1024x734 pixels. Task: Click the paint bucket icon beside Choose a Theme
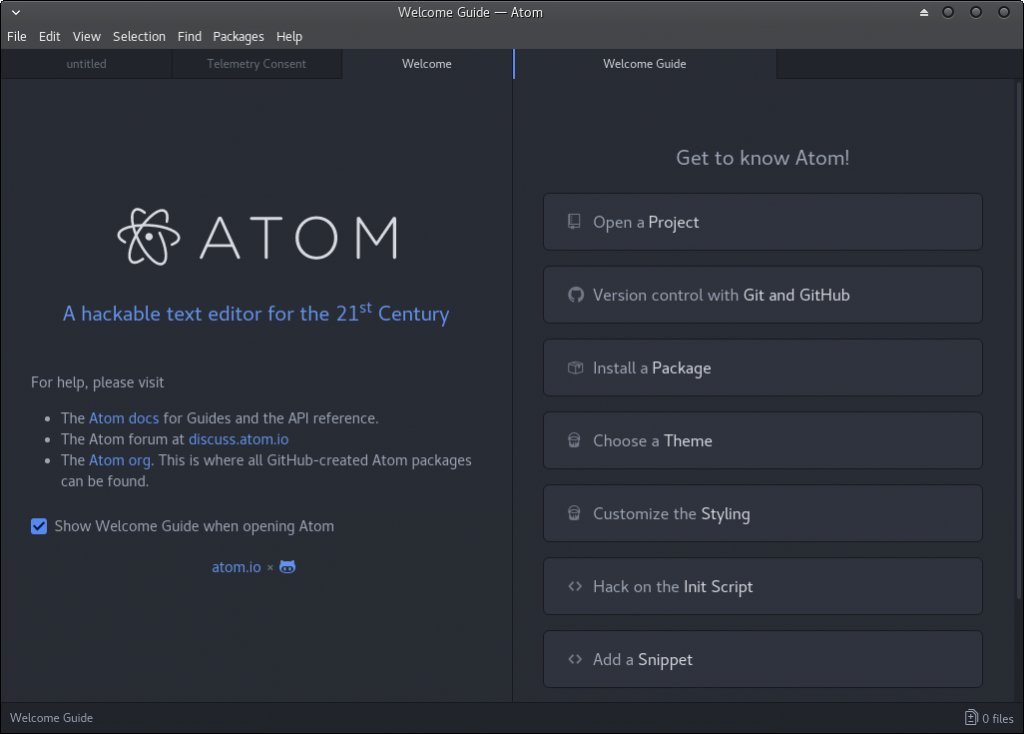[574, 441]
